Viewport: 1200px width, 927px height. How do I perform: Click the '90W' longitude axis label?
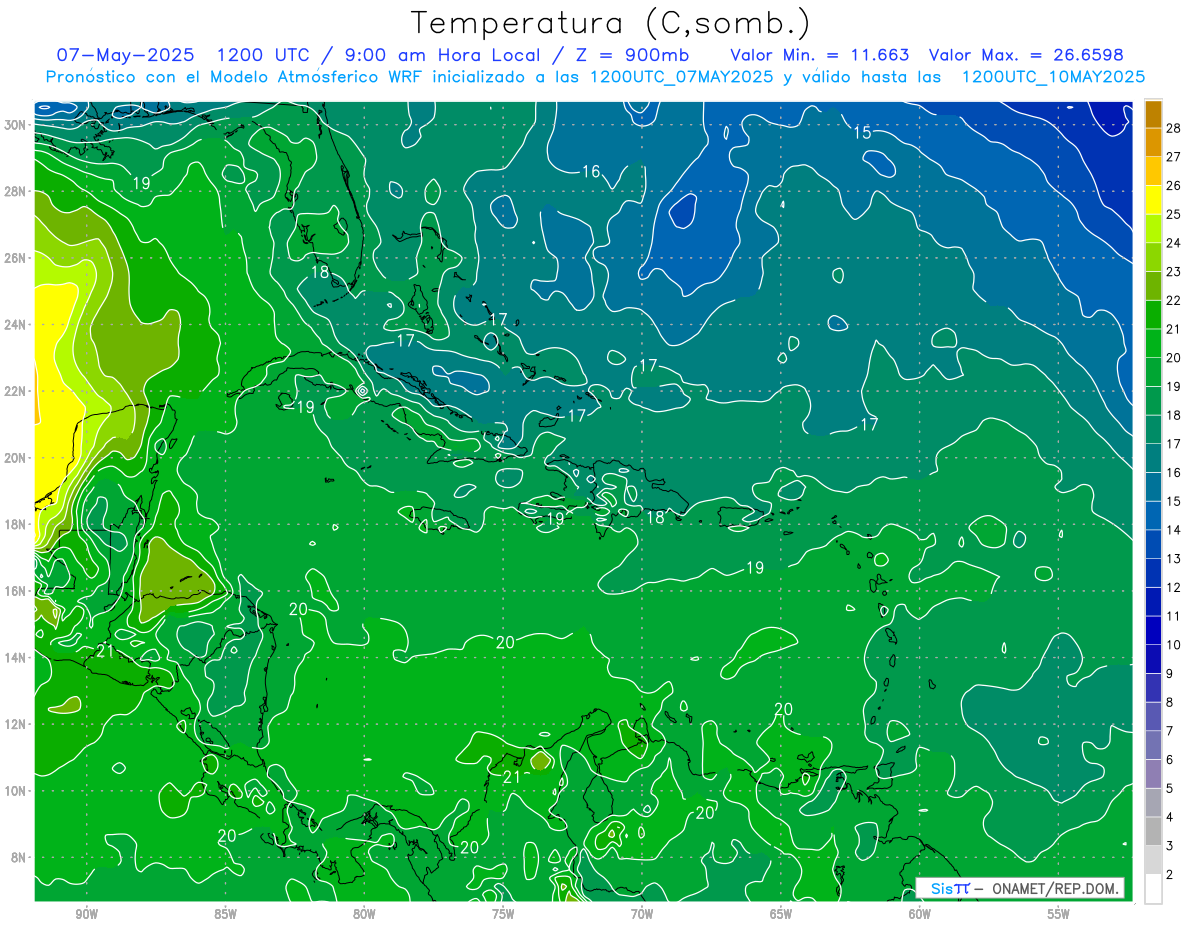click(x=87, y=914)
